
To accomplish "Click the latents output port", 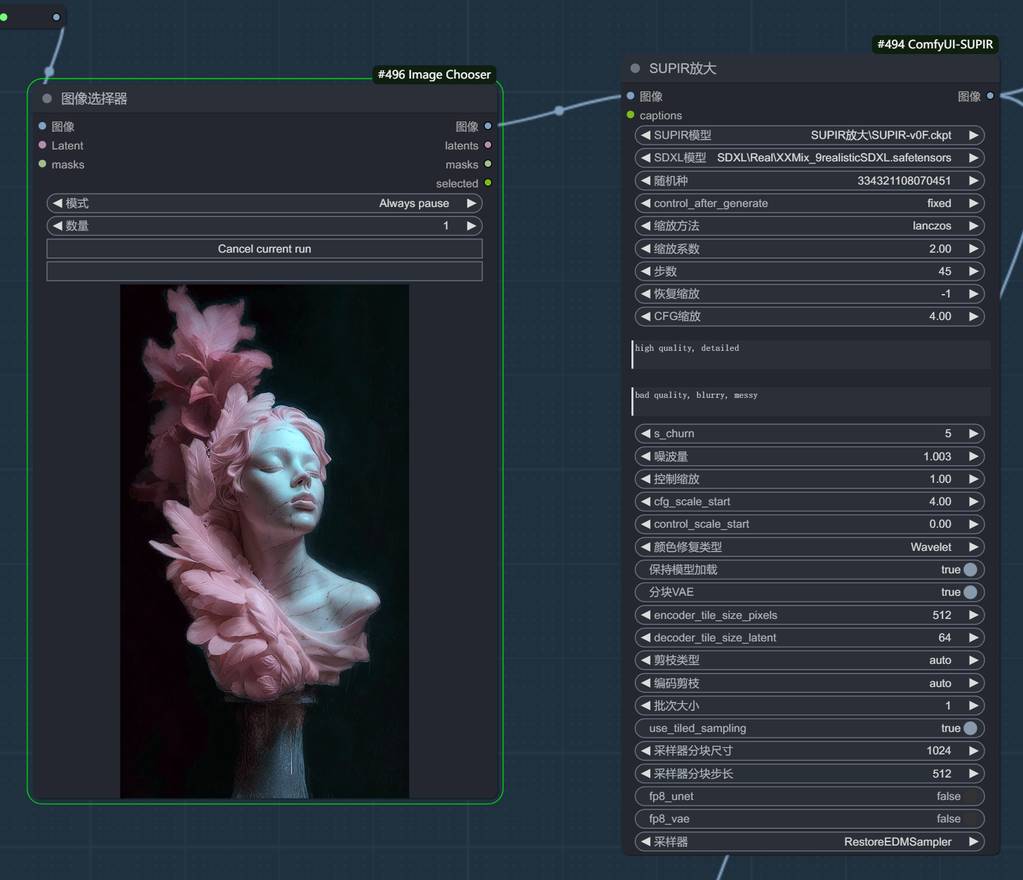I will (x=488, y=145).
